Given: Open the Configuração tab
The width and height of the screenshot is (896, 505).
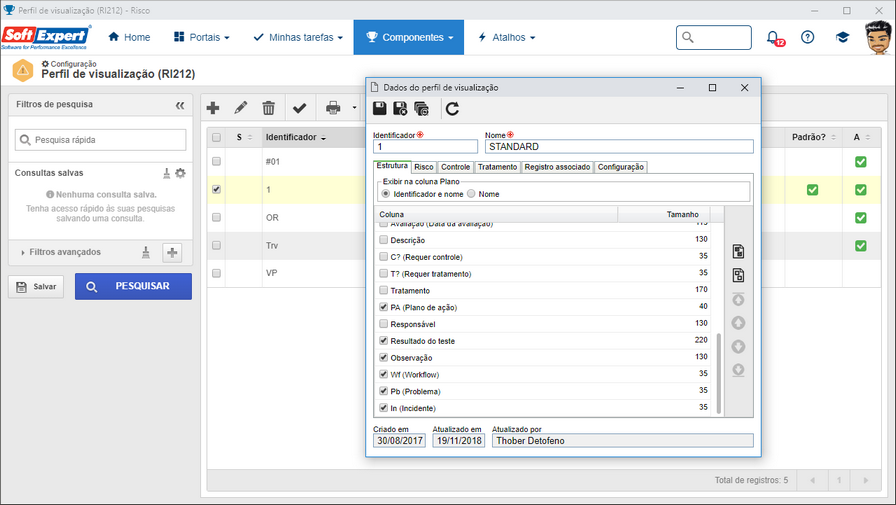Looking at the screenshot, I should [621, 167].
